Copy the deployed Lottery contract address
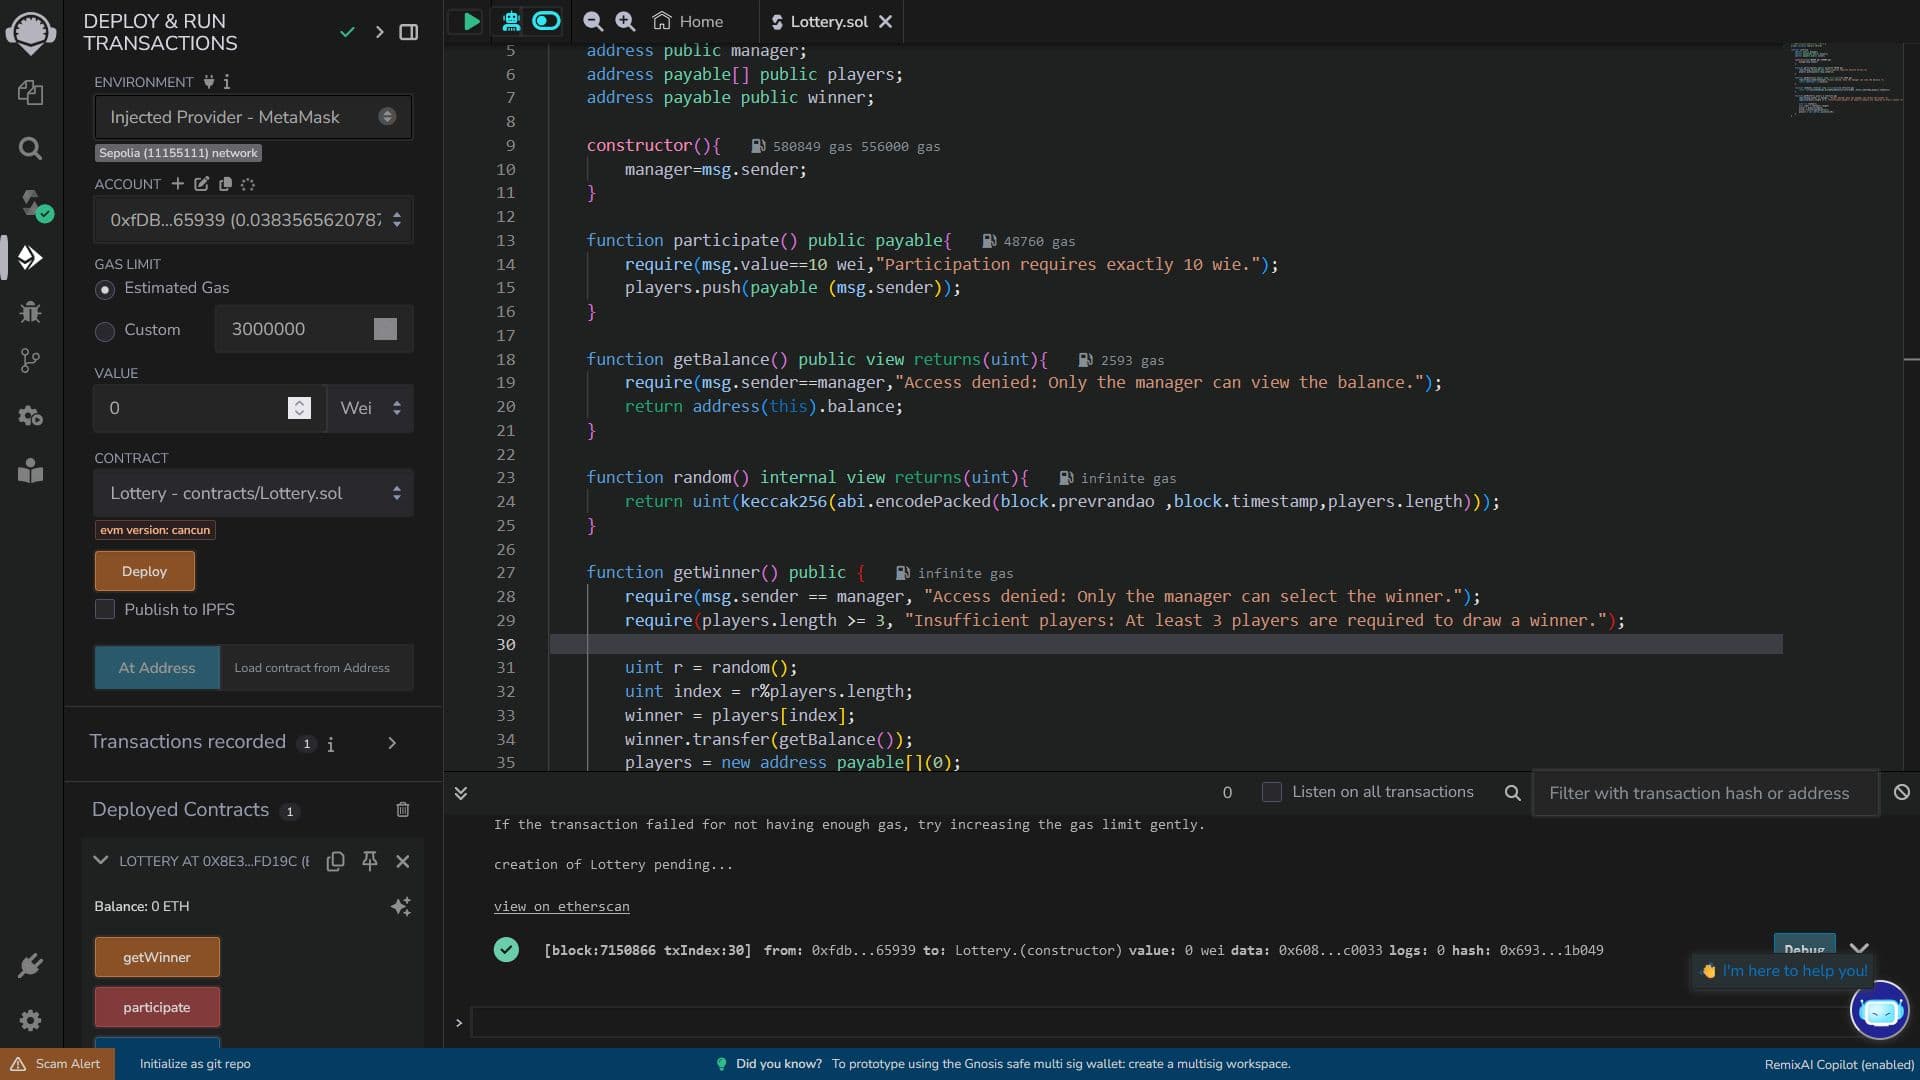 (336, 861)
